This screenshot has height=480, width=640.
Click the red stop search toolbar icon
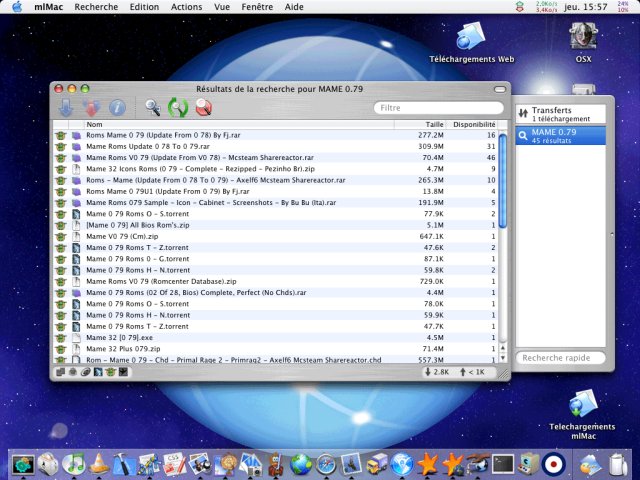click(x=204, y=107)
